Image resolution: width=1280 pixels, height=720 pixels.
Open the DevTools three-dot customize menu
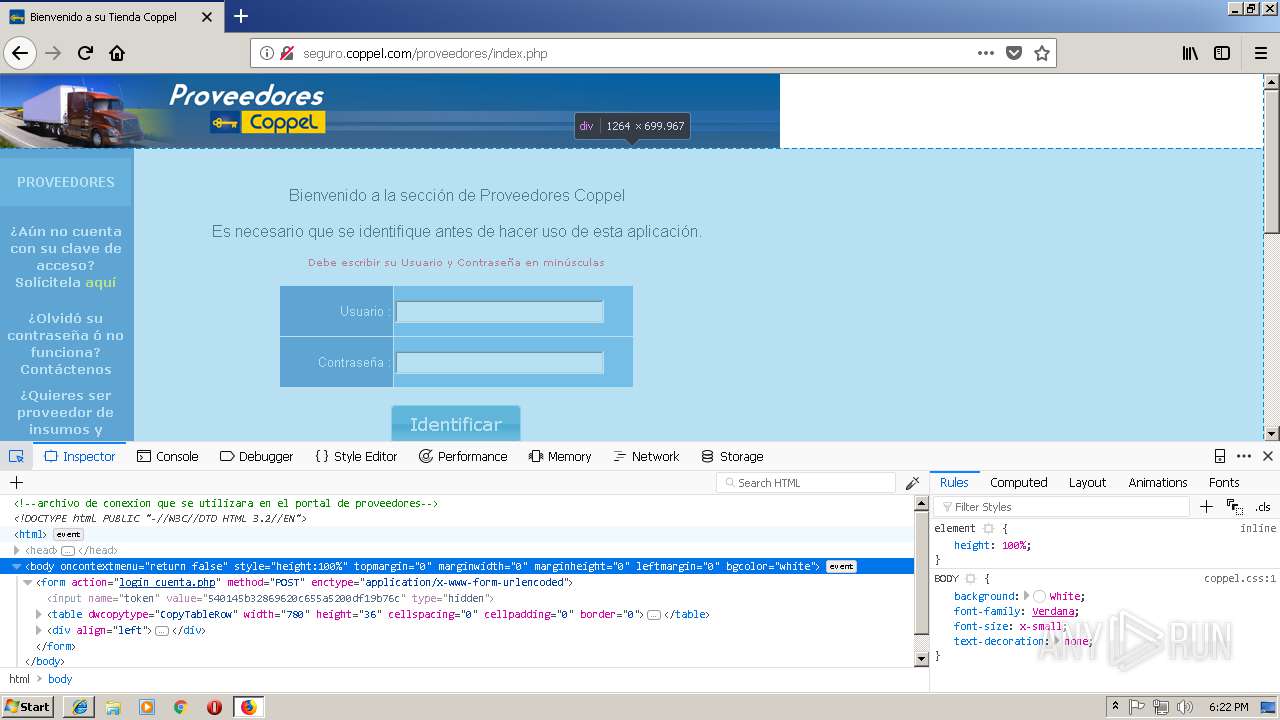(x=1244, y=456)
